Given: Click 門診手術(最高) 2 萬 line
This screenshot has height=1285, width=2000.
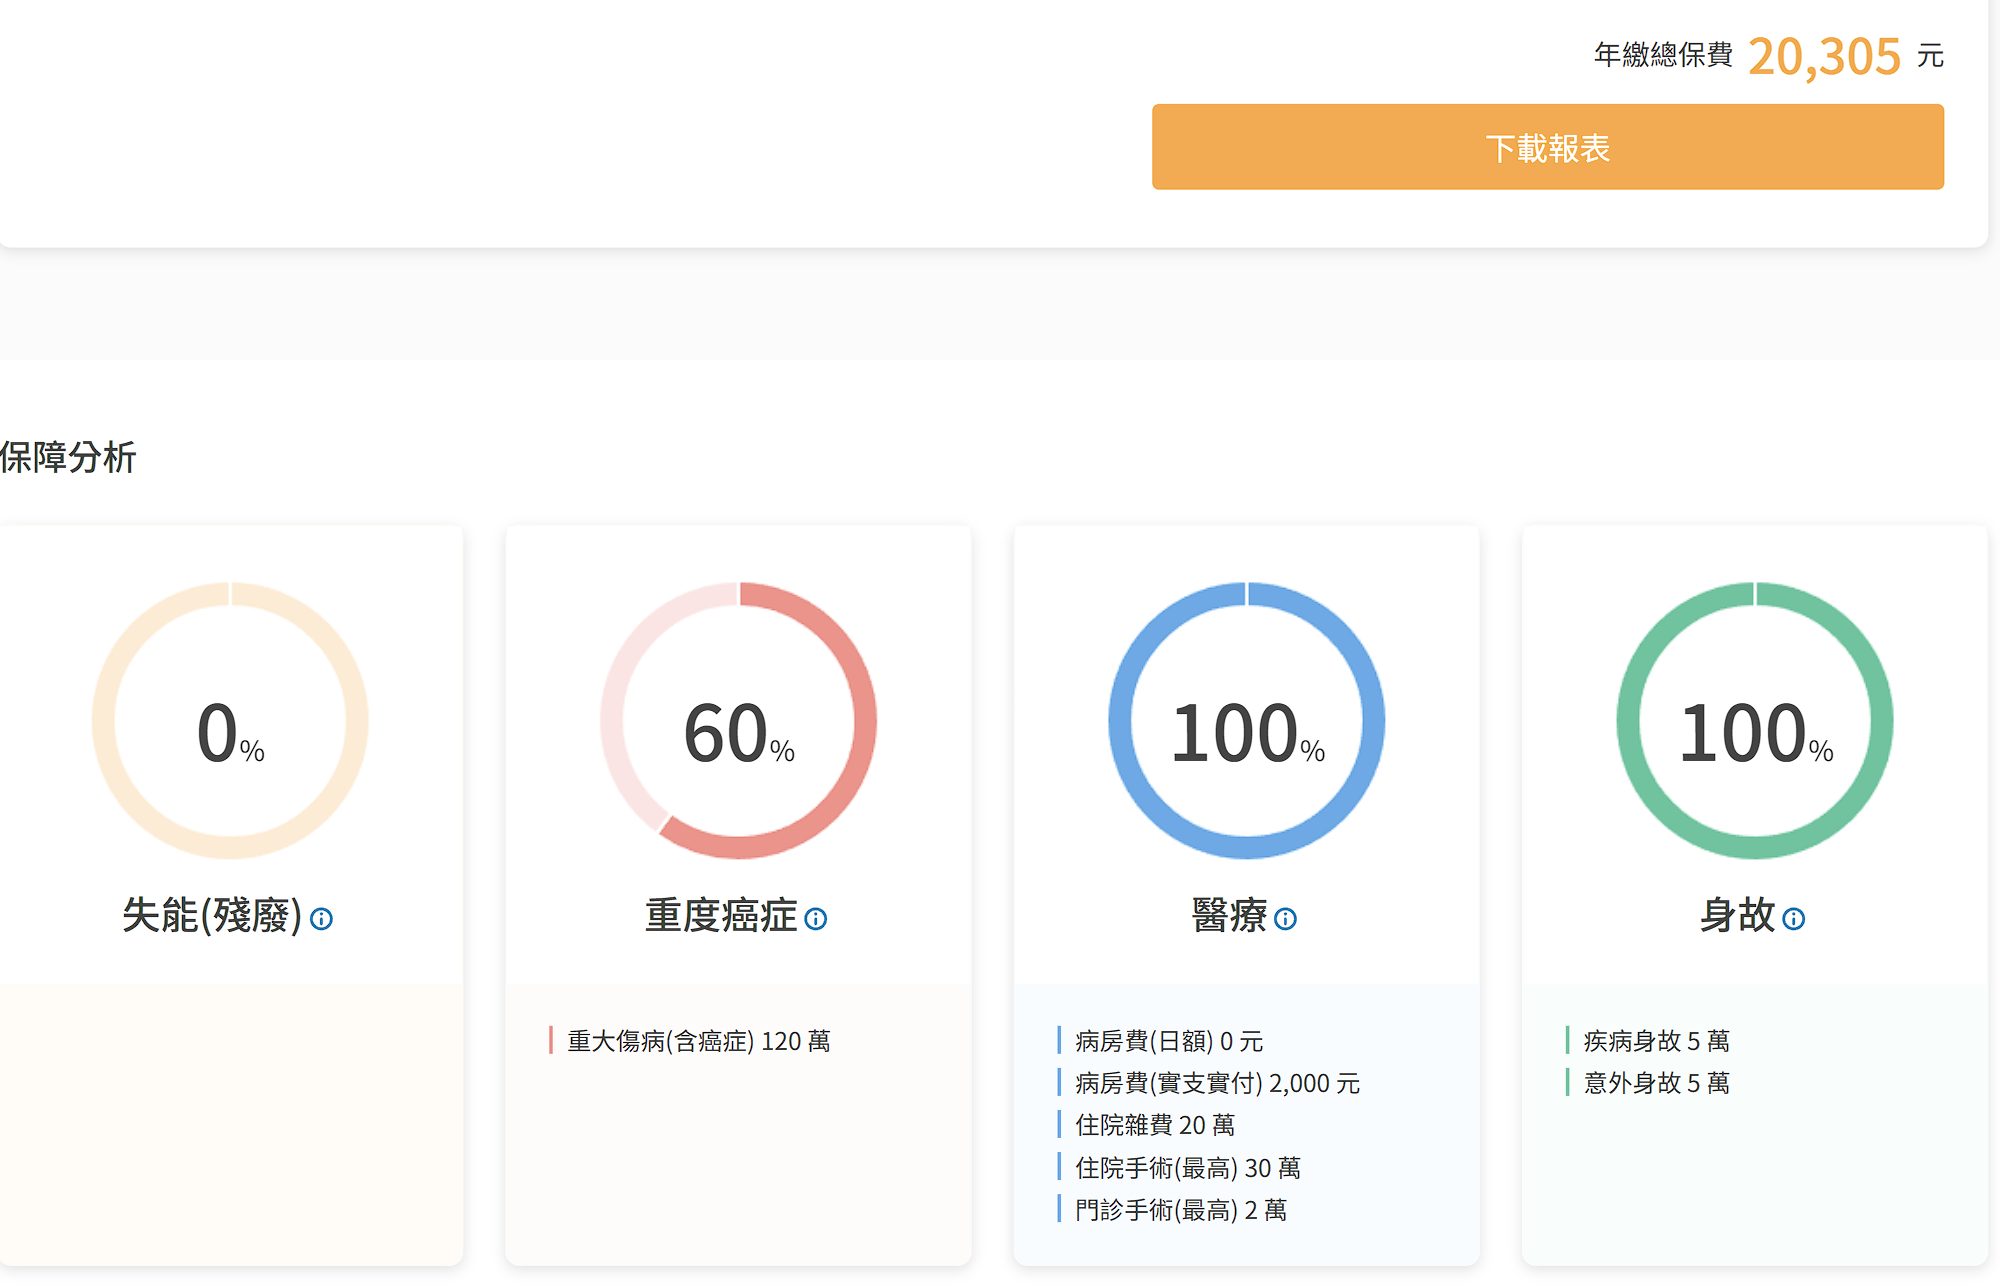Looking at the screenshot, I should [x=1180, y=1210].
